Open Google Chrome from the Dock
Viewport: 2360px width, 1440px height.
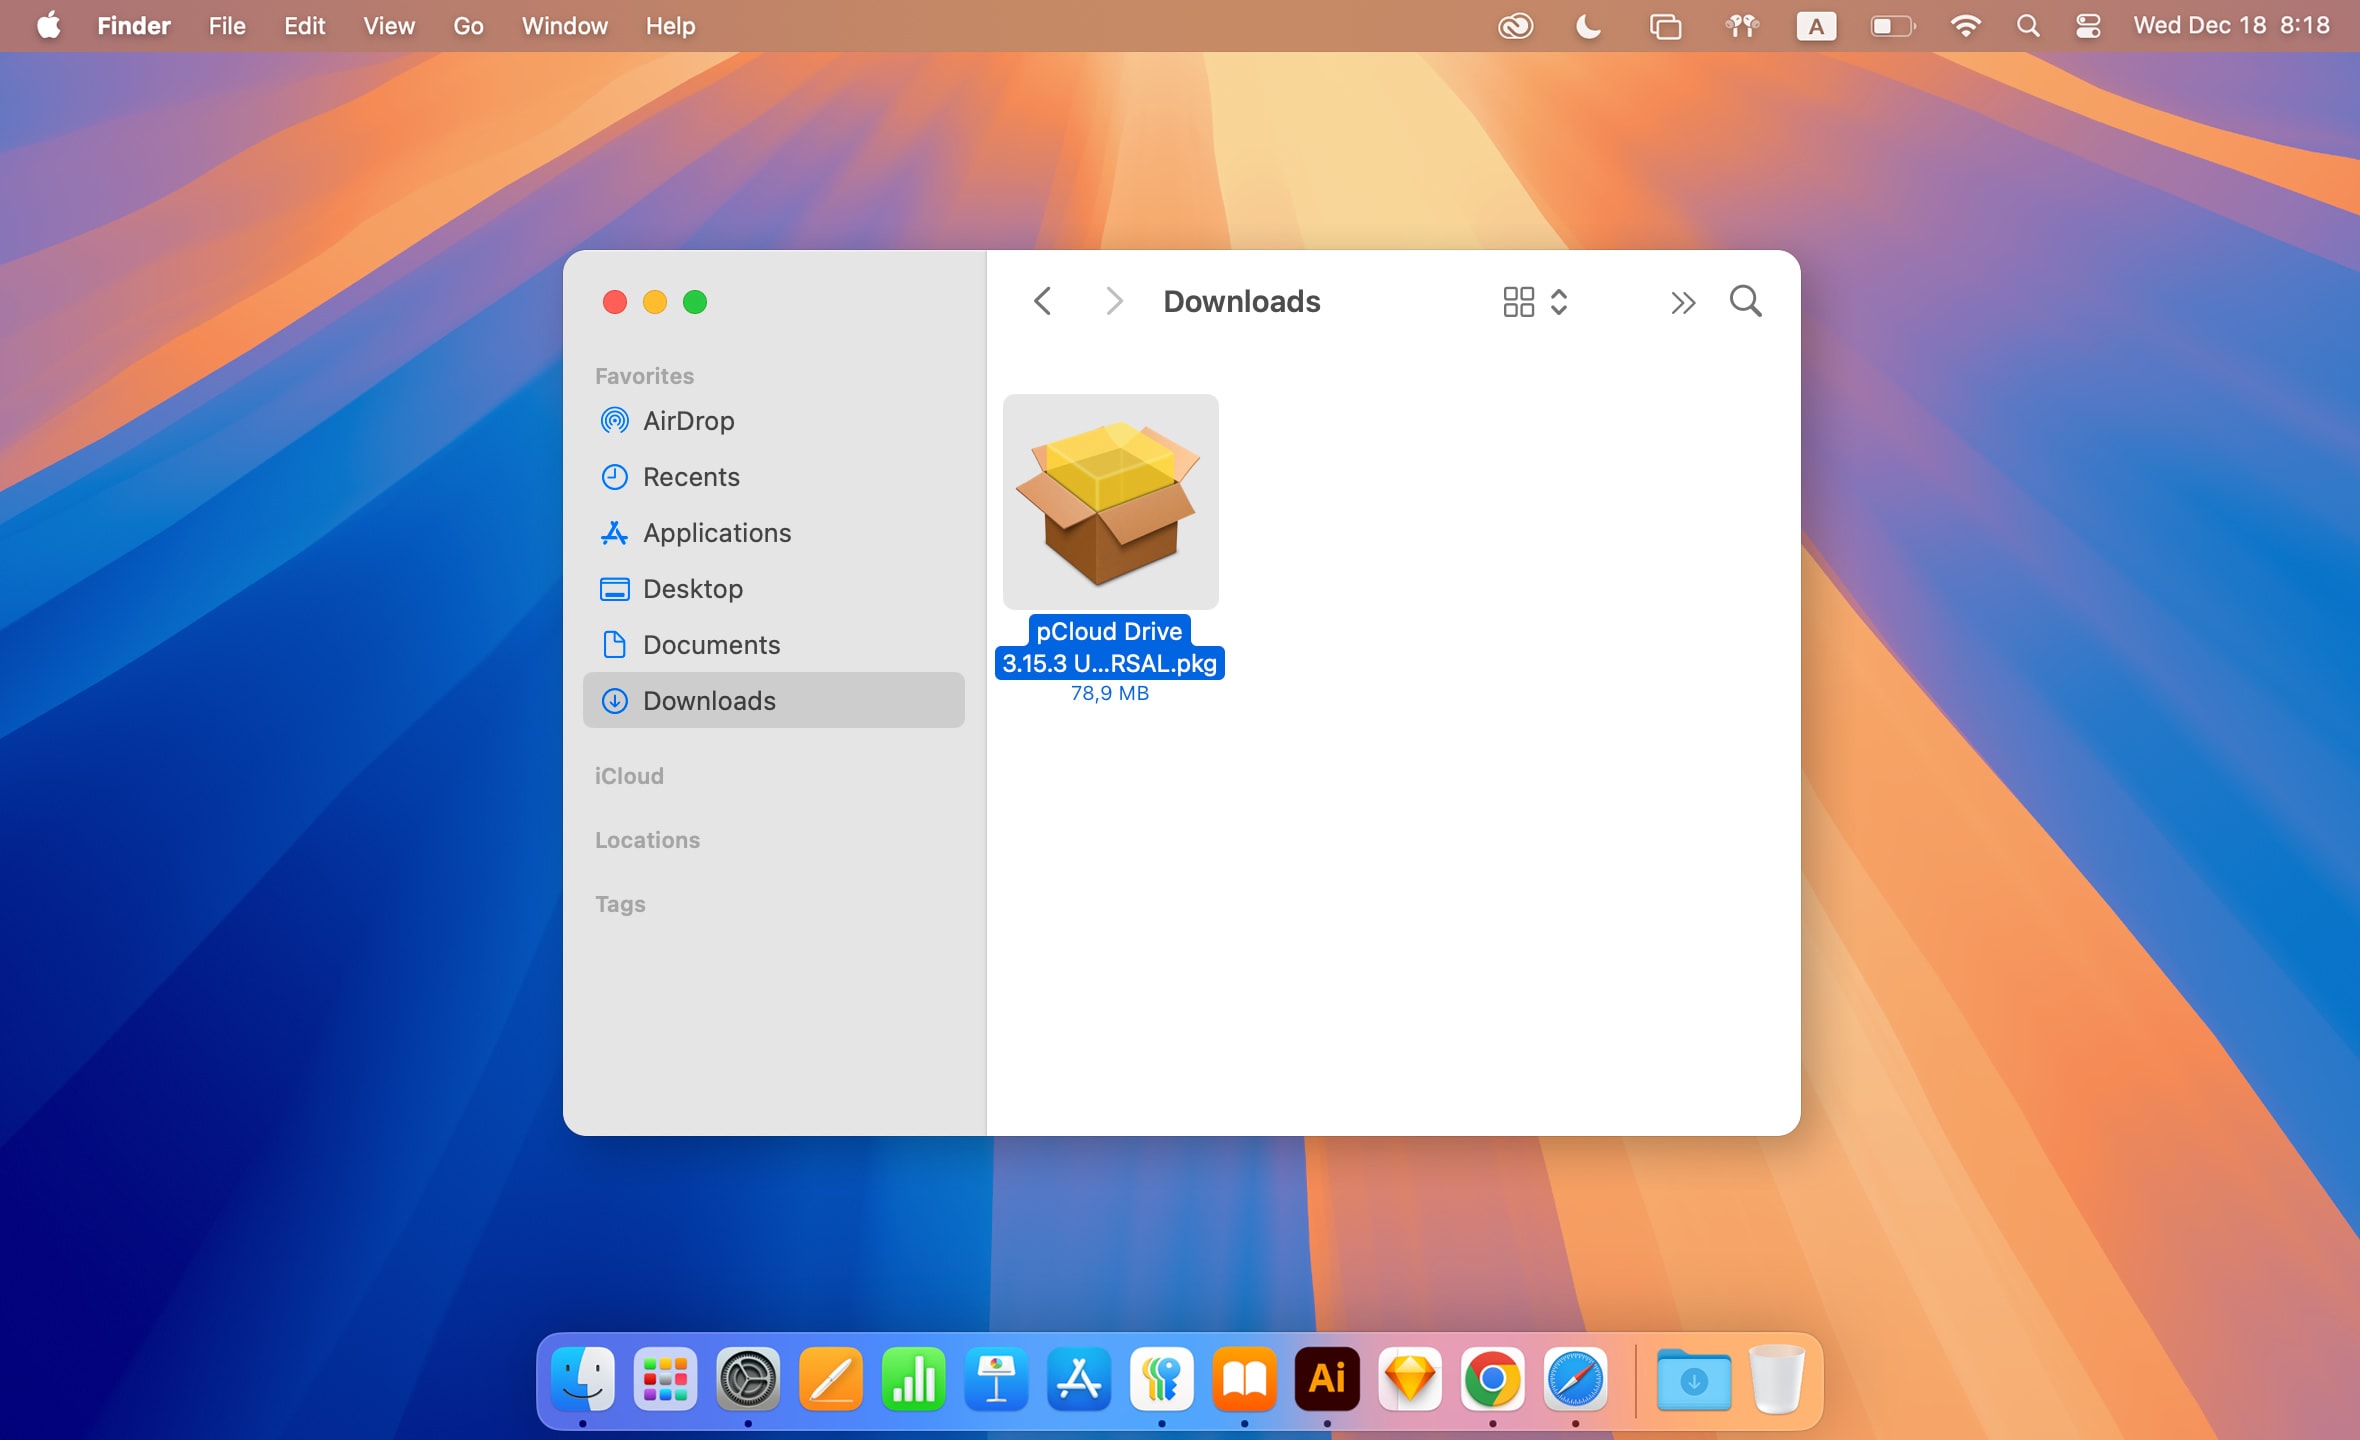point(1492,1380)
